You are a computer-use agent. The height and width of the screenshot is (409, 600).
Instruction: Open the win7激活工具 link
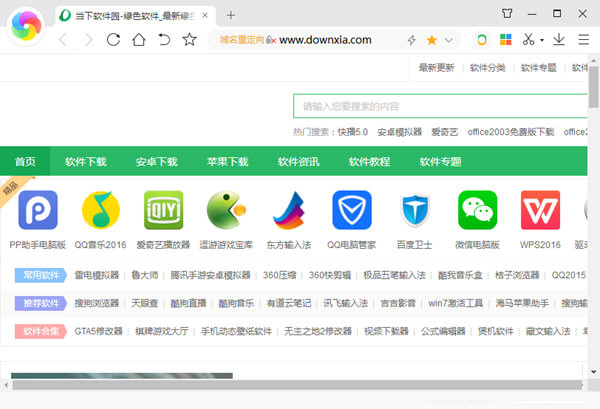coord(455,303)
